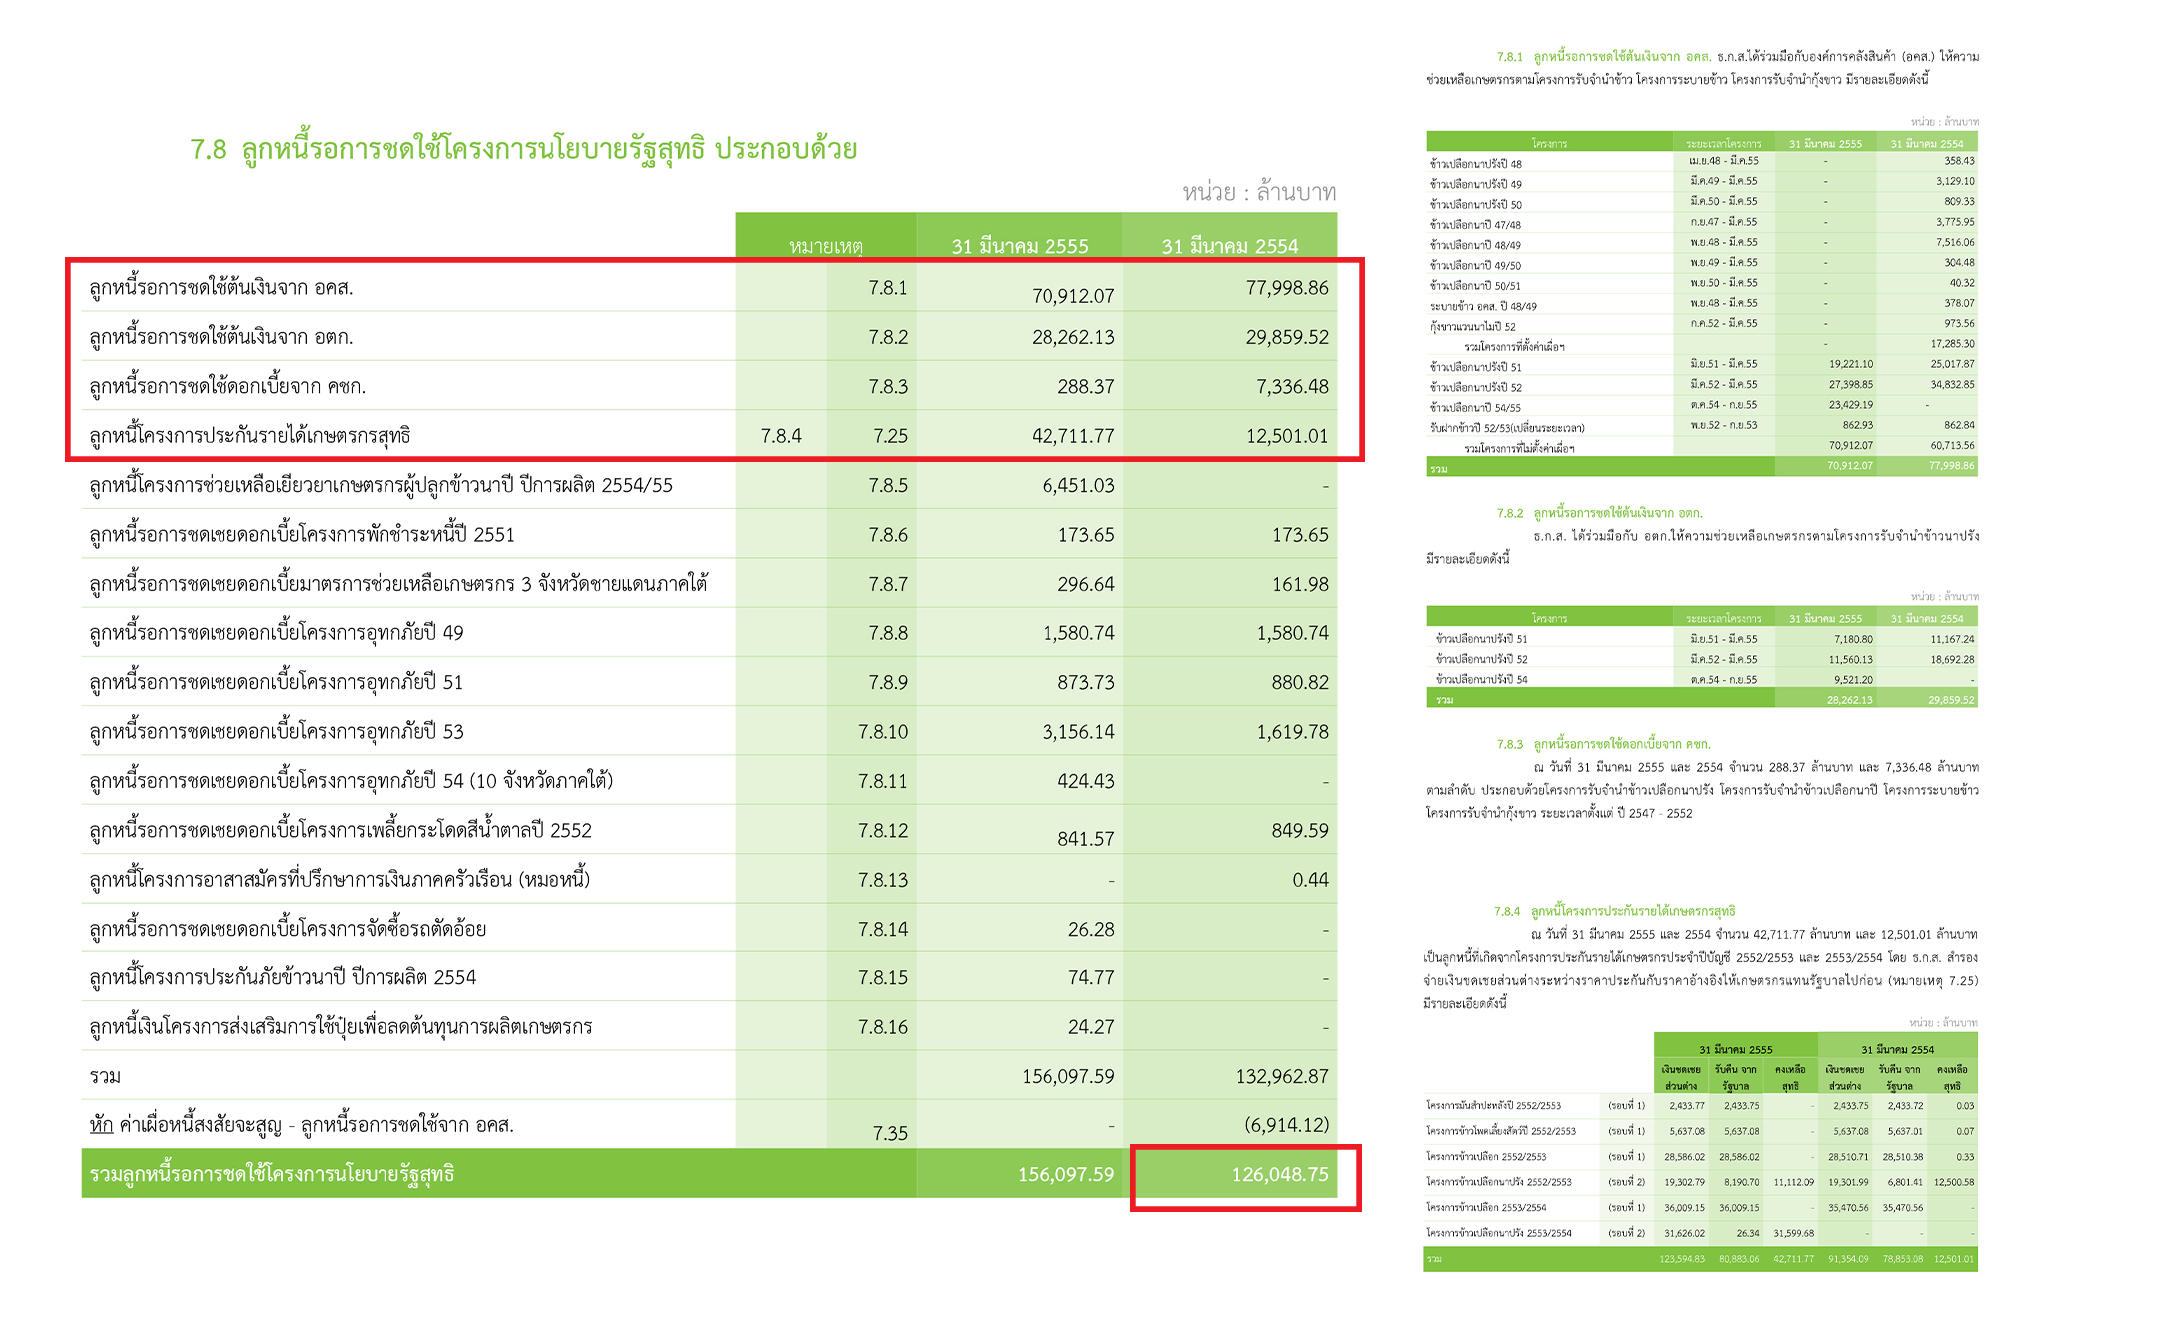
Task: Click the 31 มีนาคม 2555 column header
Action: (1019, 246)
